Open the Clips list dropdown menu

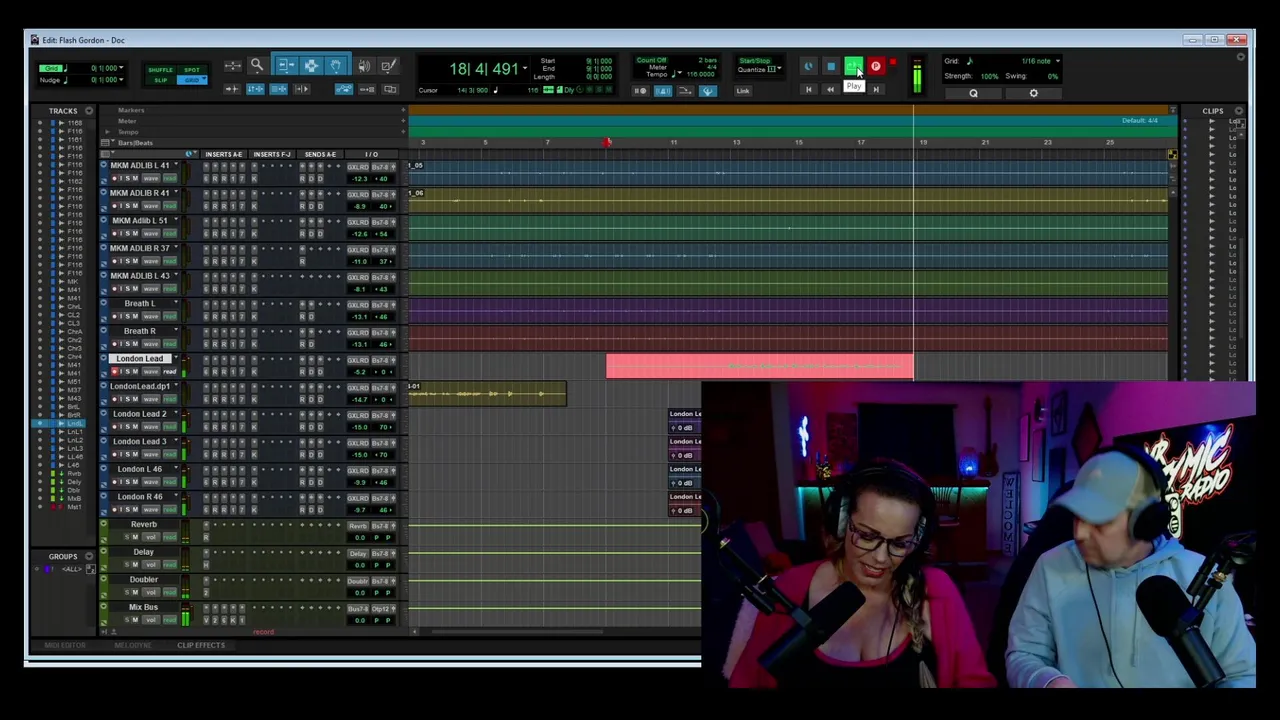point(1239,111)
